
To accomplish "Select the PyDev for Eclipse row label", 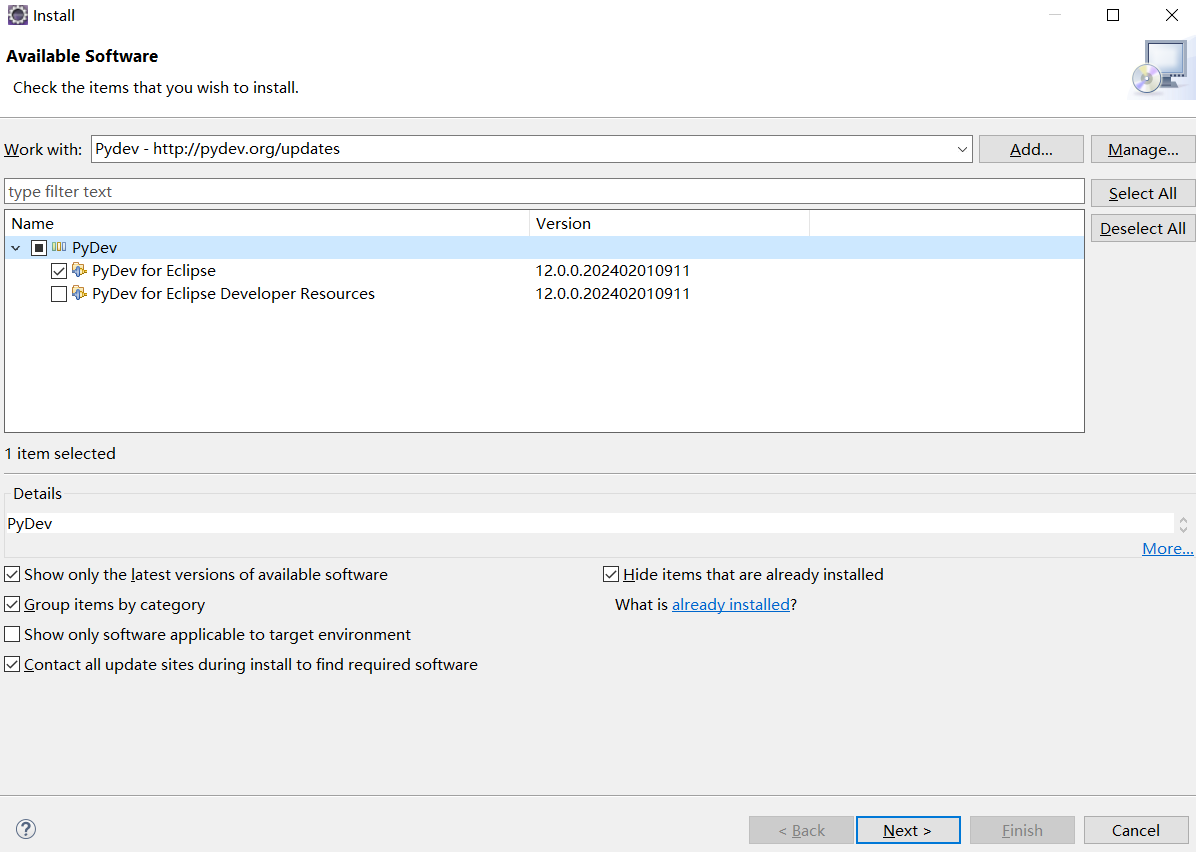I will point(154,271).
